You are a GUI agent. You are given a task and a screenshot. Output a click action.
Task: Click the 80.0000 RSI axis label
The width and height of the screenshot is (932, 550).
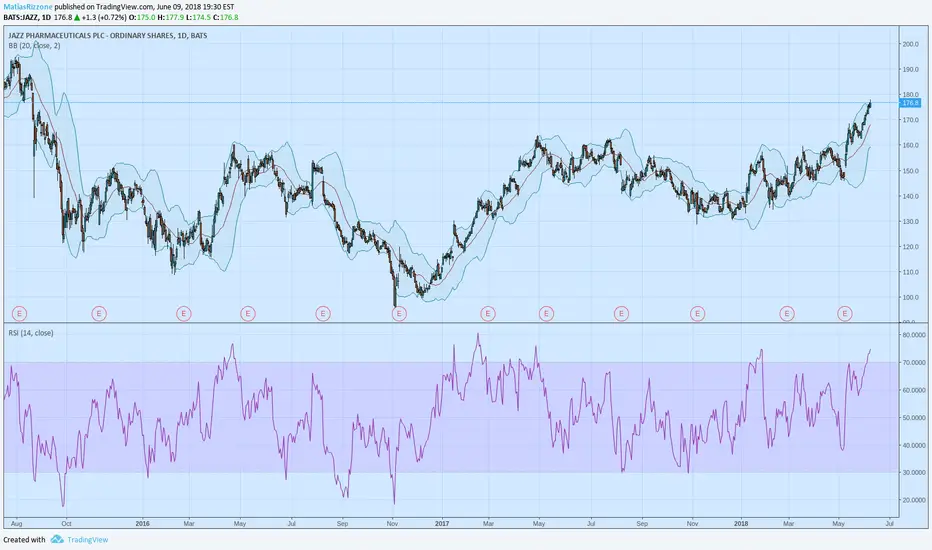914,335
